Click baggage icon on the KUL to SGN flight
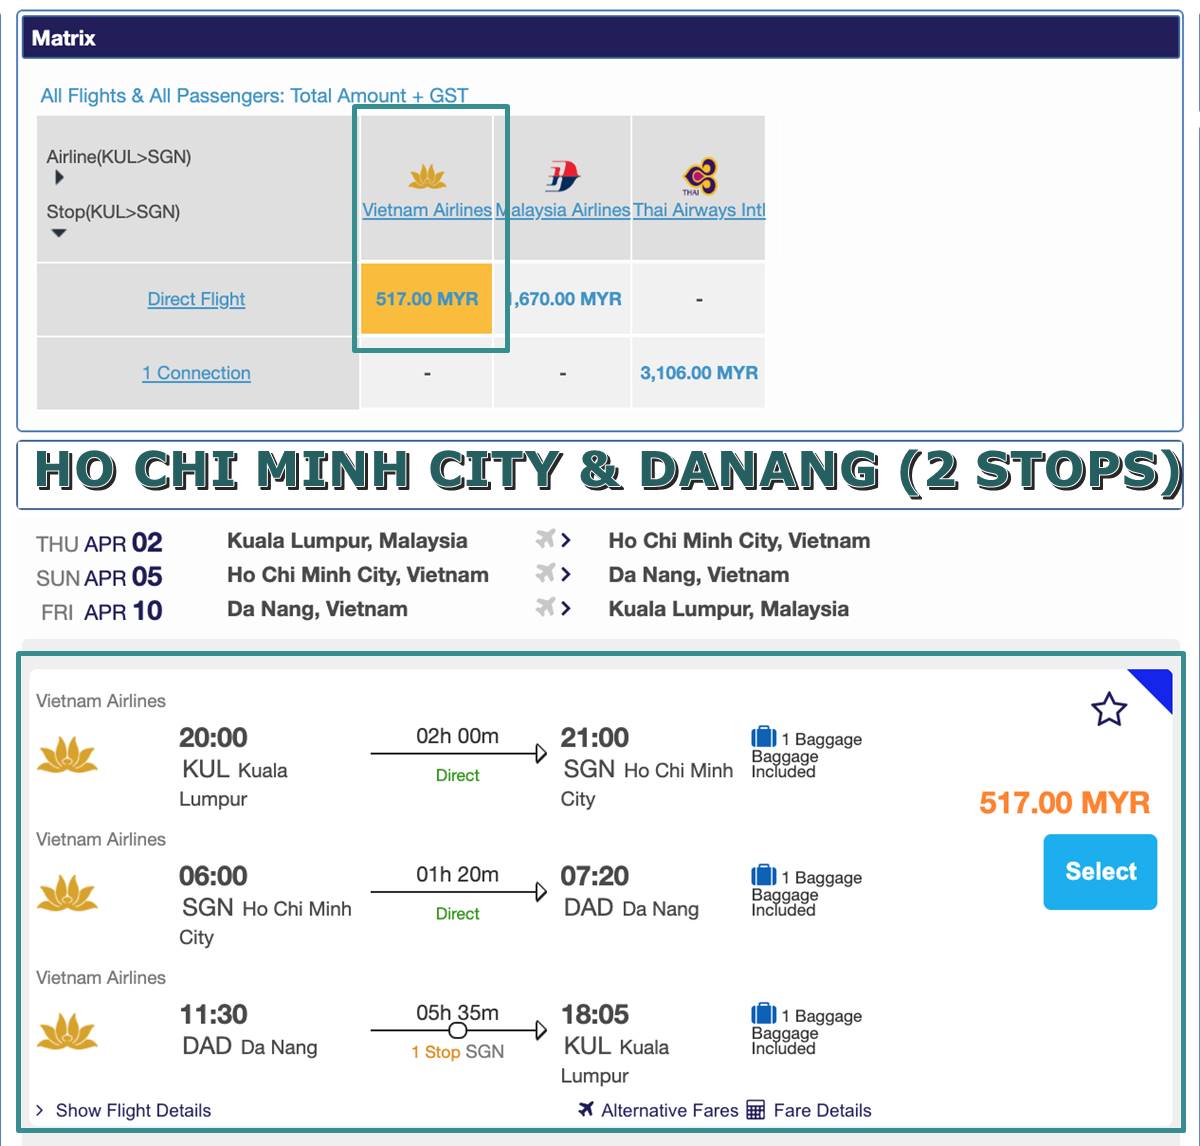Image resolution: width=1200 pixels, height=1146 pixels. pos(764,738)
